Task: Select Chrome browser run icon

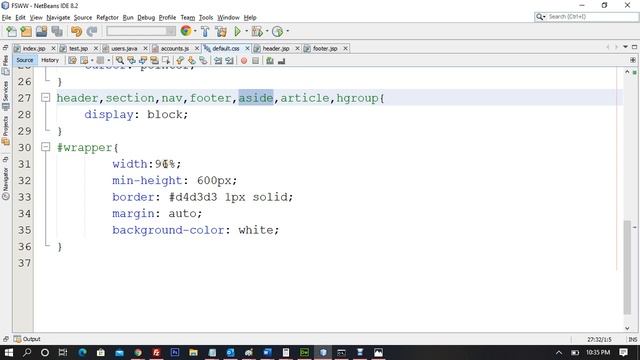Action: [x=186, y=31]
